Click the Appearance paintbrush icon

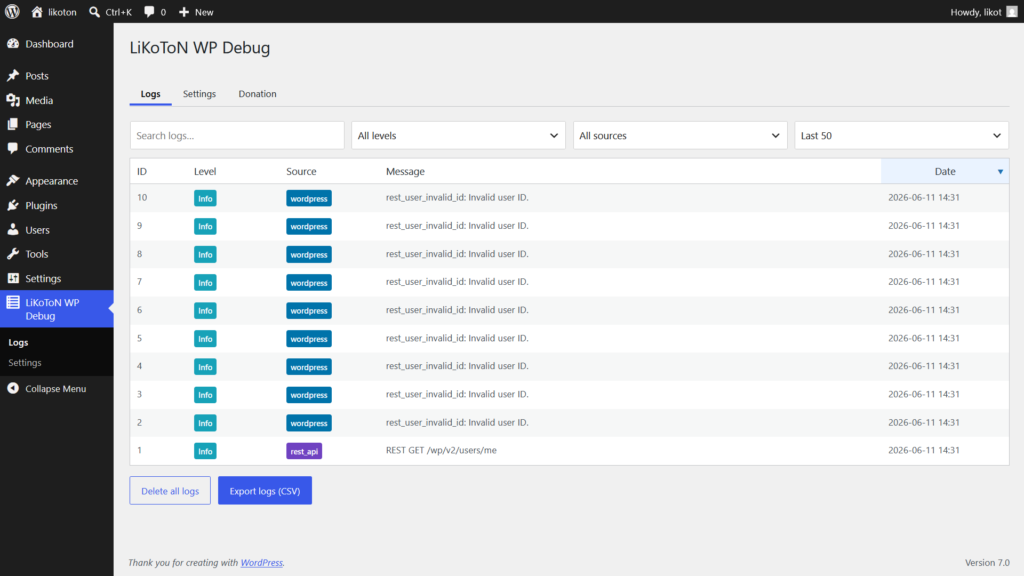click(13, 181)
